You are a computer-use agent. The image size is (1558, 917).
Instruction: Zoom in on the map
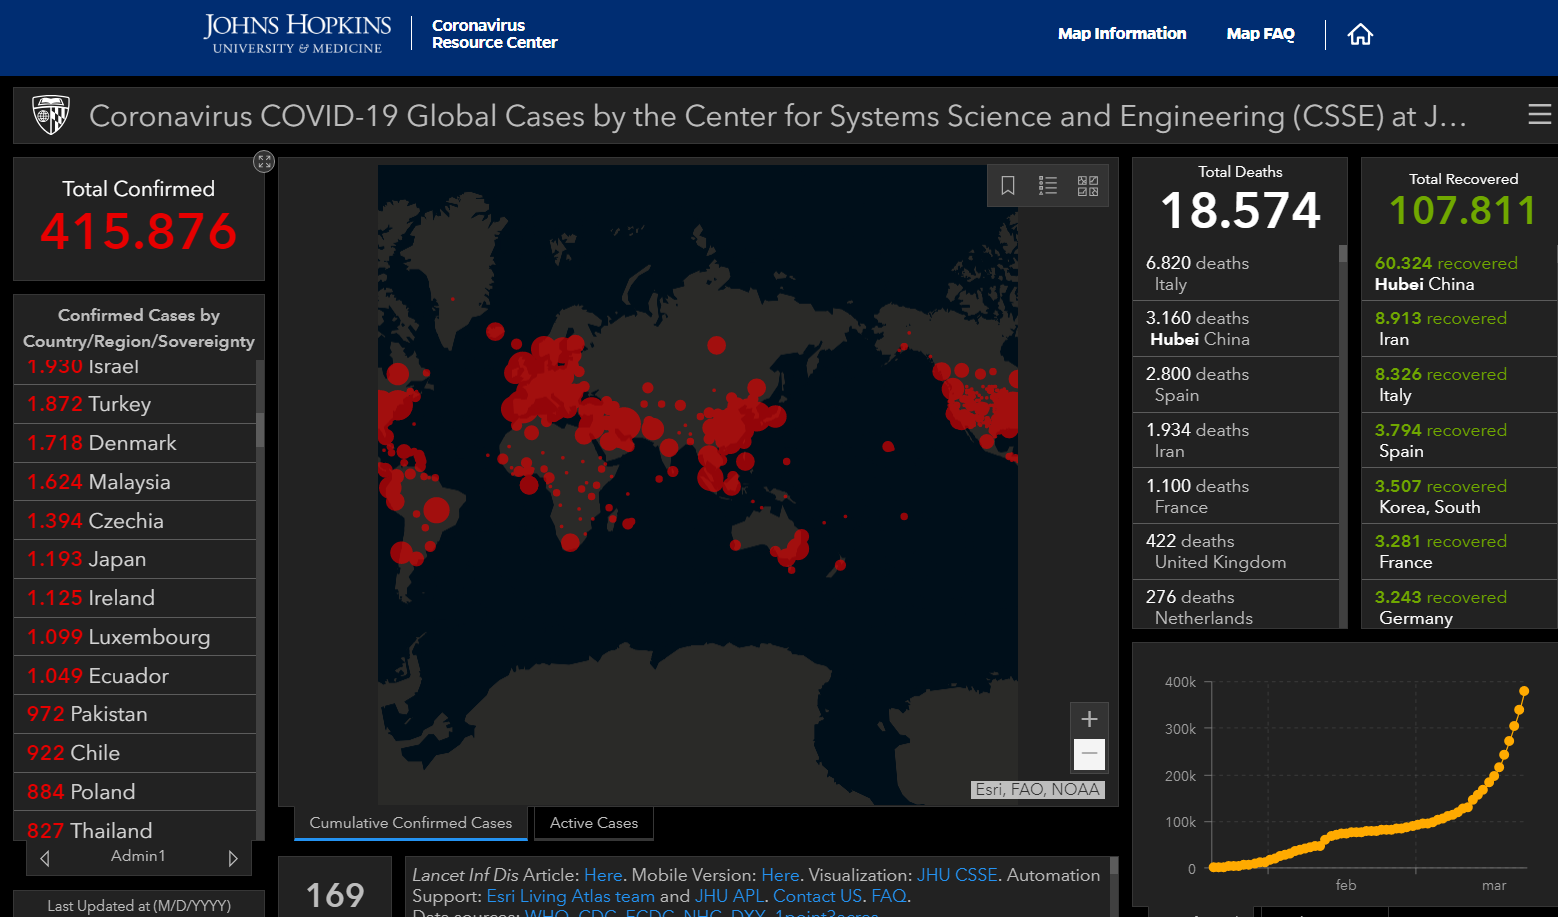point(1090,719)
